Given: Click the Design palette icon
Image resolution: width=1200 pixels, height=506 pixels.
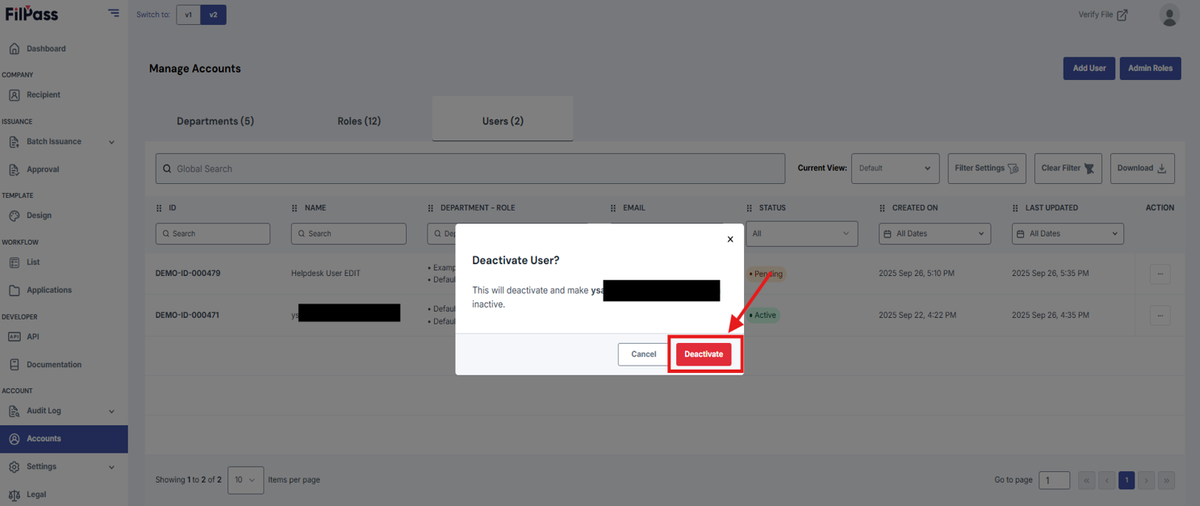Looking at the screenshot, I should coord(15,216).
